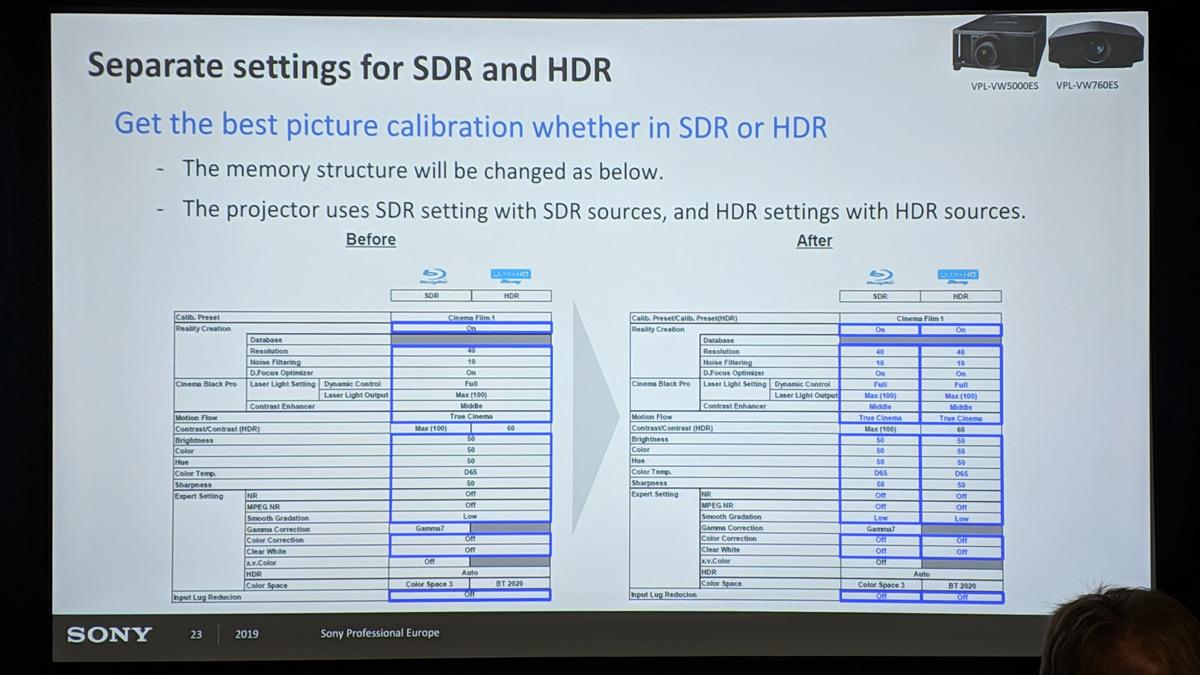
Task: Click 'MPEG NR' label in the After table
Action: 717,505
